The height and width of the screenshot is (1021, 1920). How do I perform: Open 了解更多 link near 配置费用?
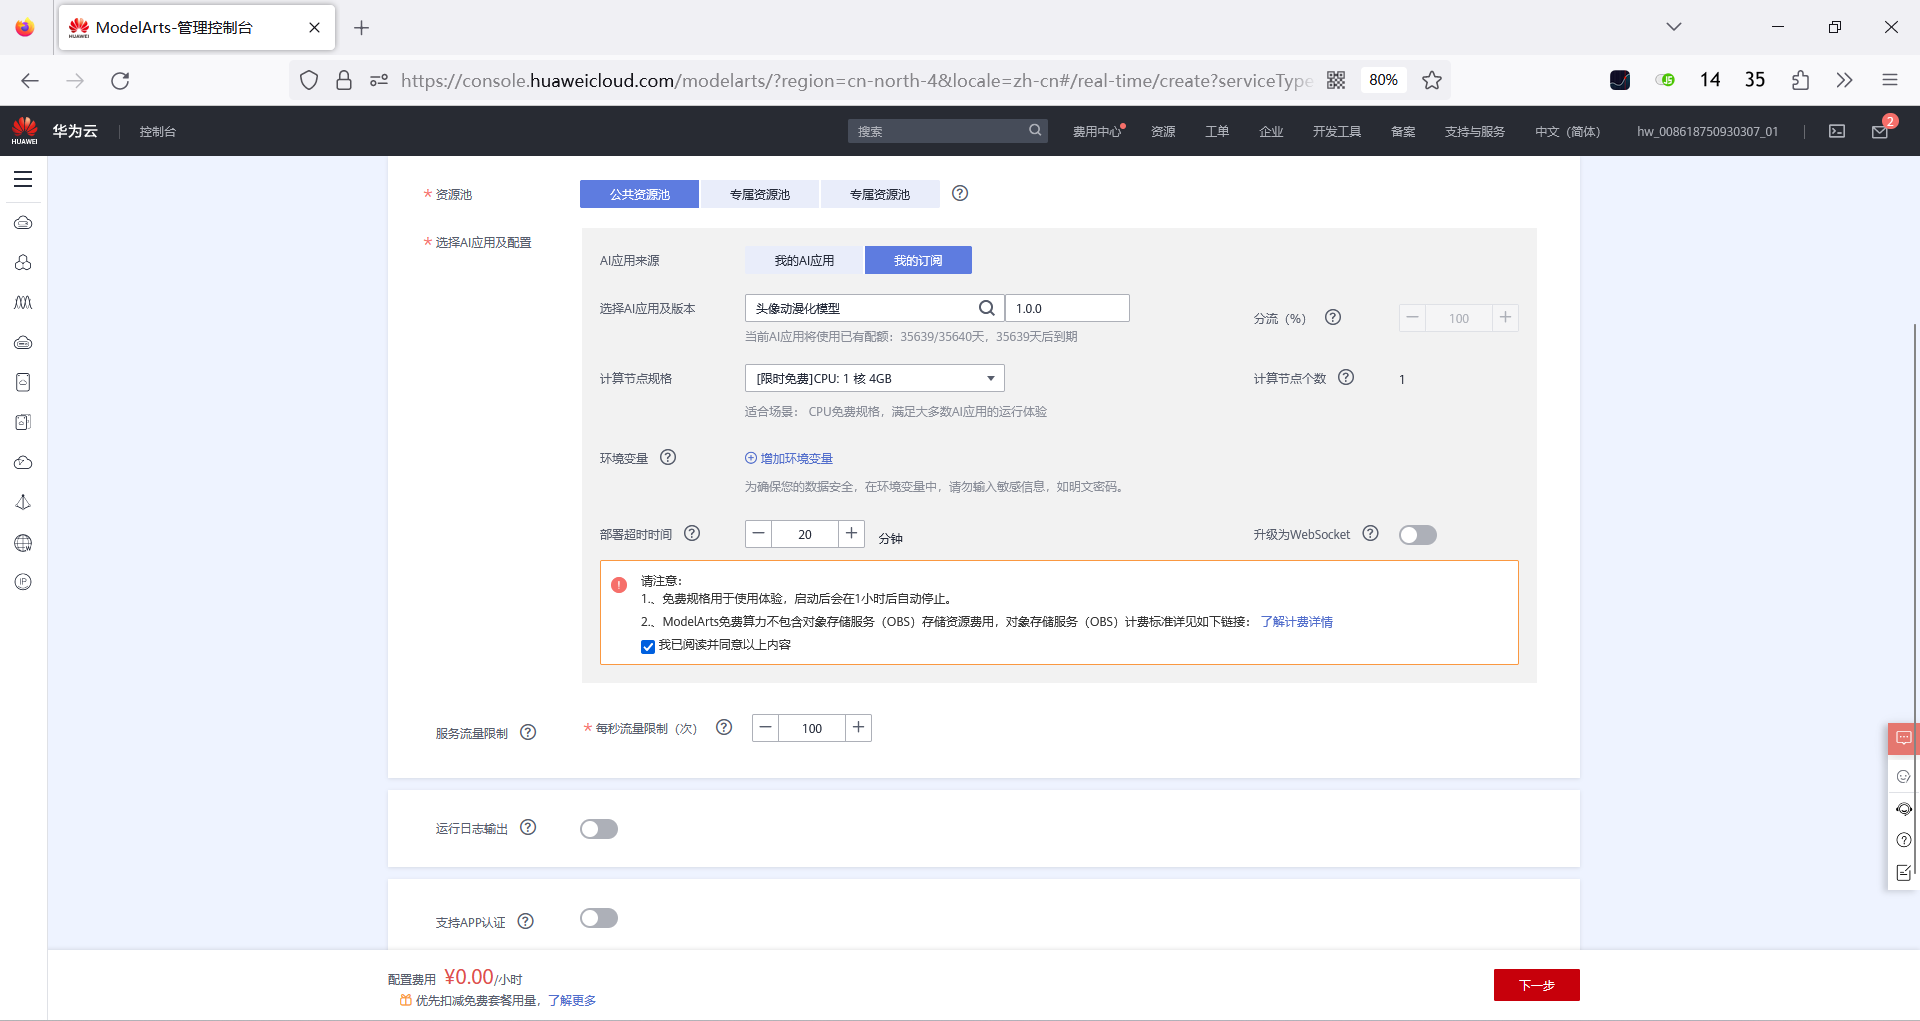pyautogui.click(x=572, y=1001)
